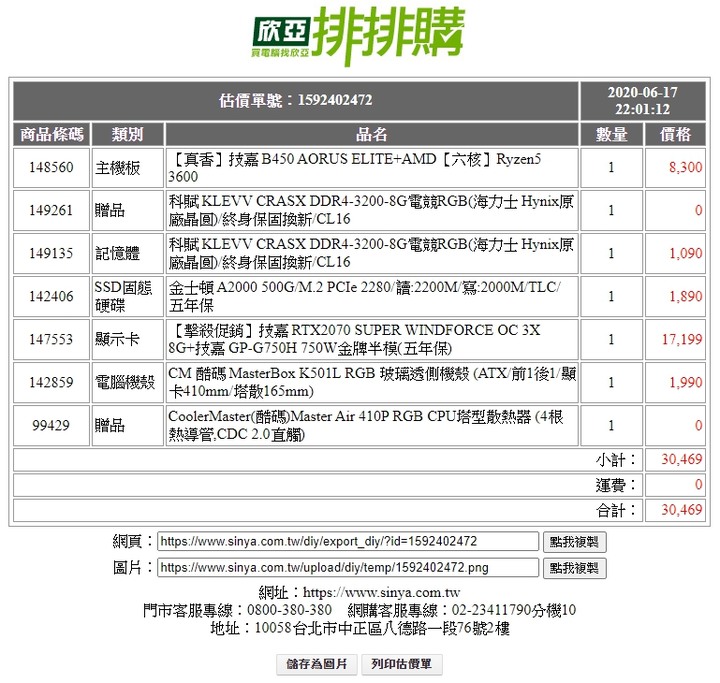Click the online hotline 02-23411790分機10
720x683 pixels.
pyautogui.click(x=514, y=610)
